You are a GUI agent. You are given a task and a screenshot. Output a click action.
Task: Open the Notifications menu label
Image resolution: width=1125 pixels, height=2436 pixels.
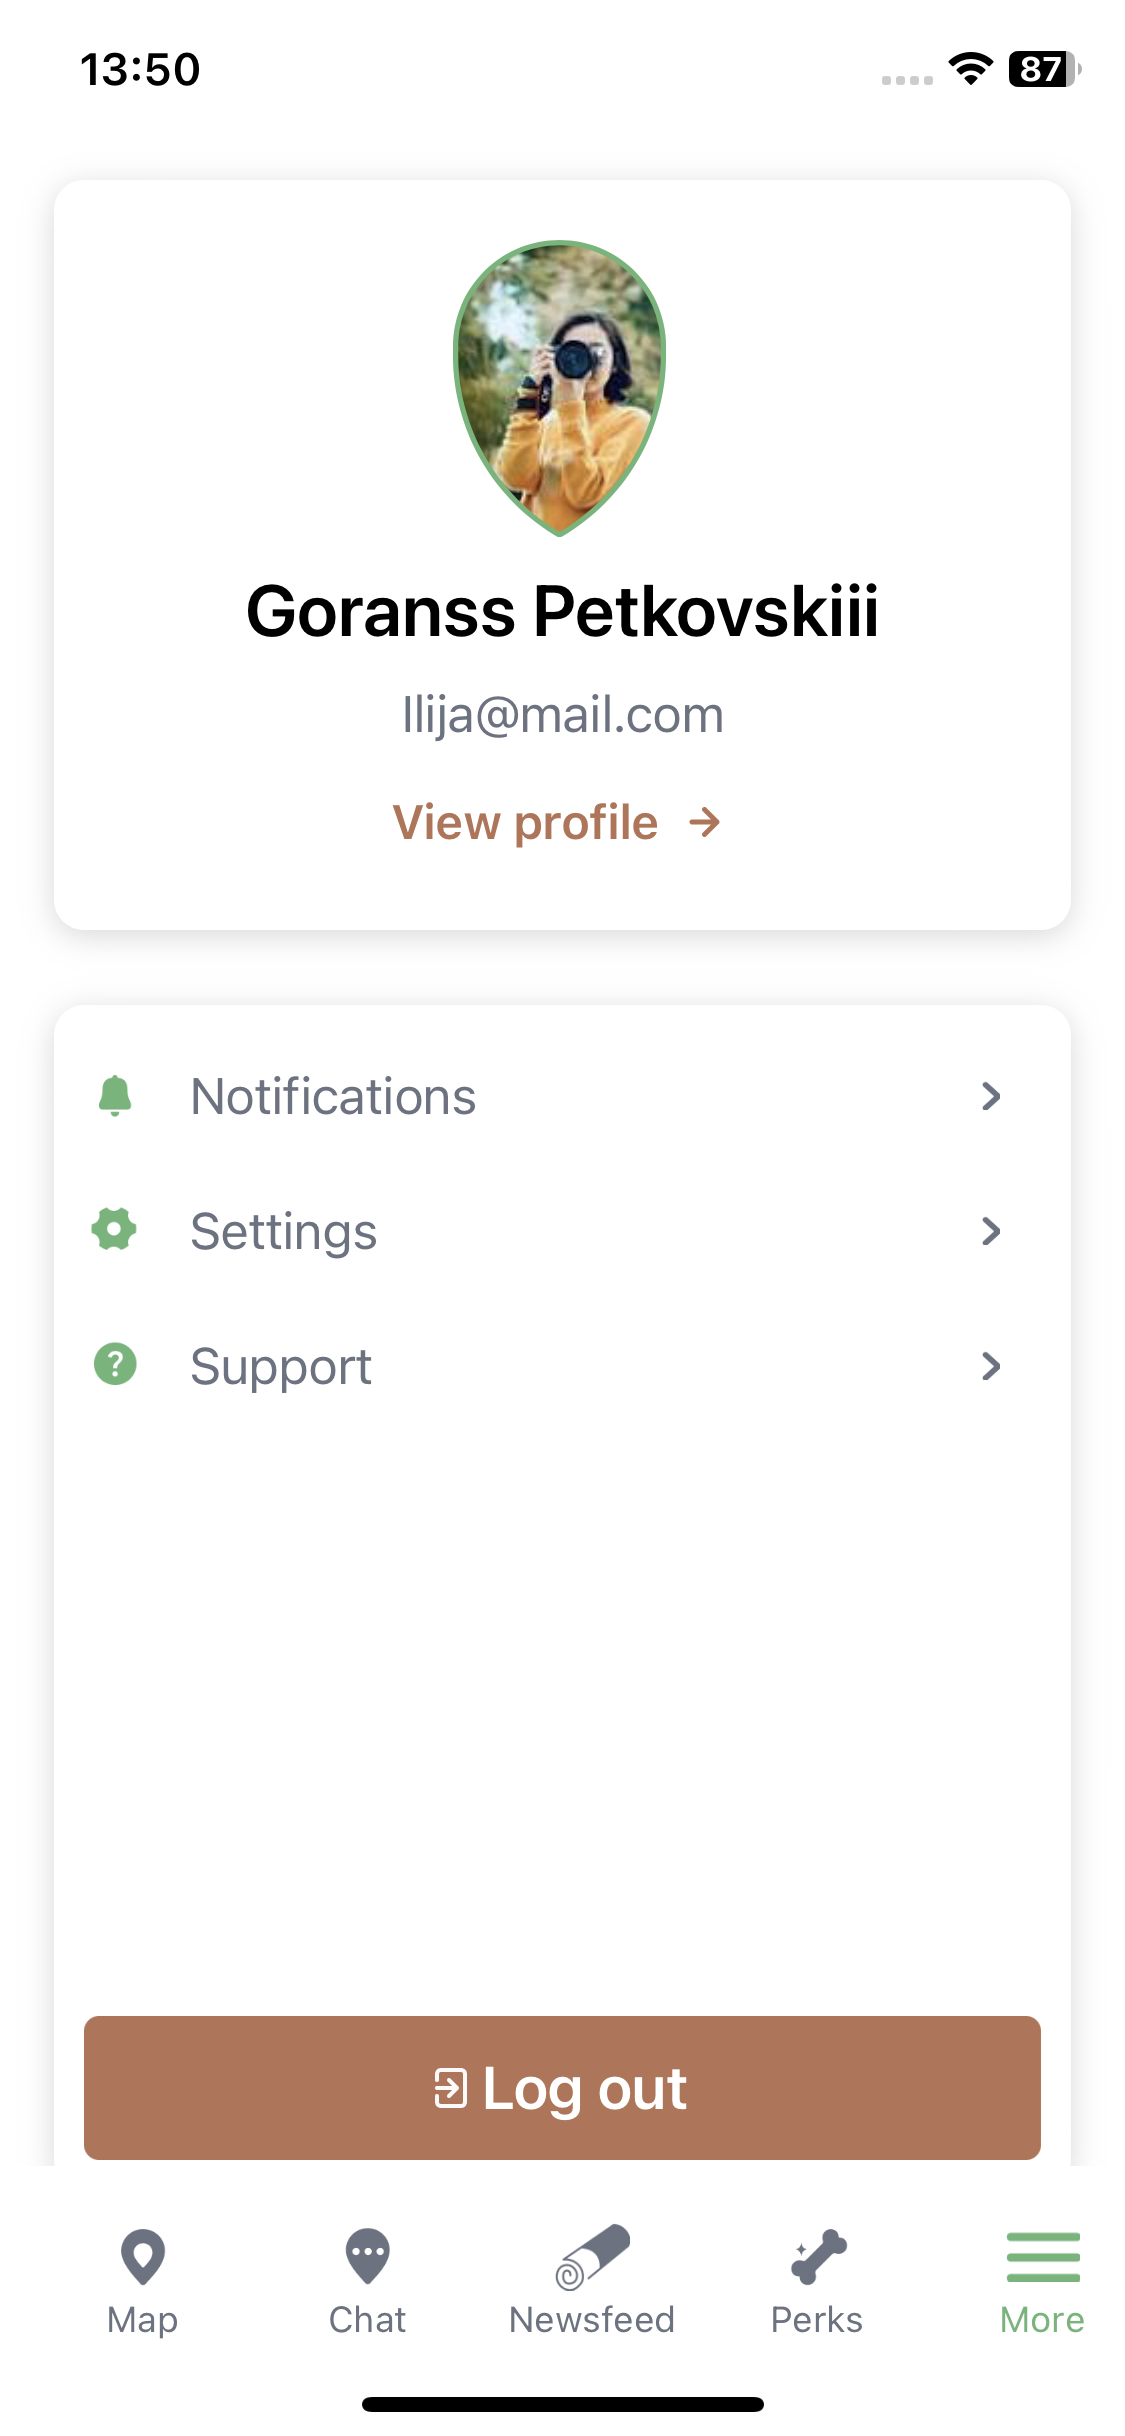pyautogui.click(x=333, y=1097)
